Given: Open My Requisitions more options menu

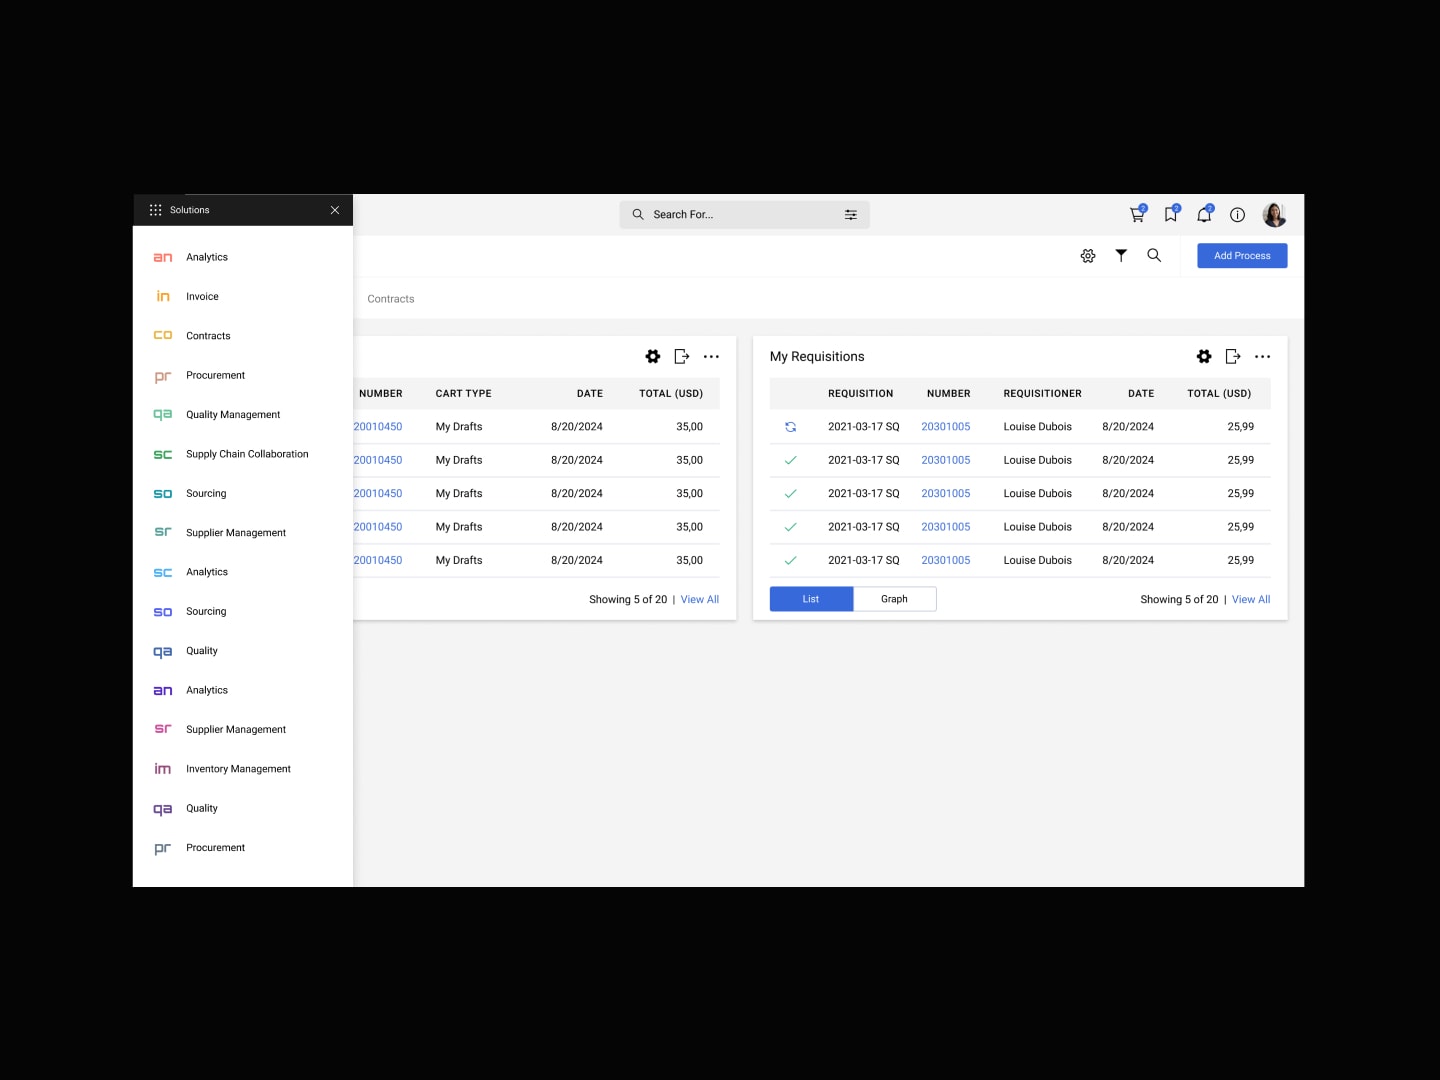Looking at the screenshot, I should coord(1263,357).
